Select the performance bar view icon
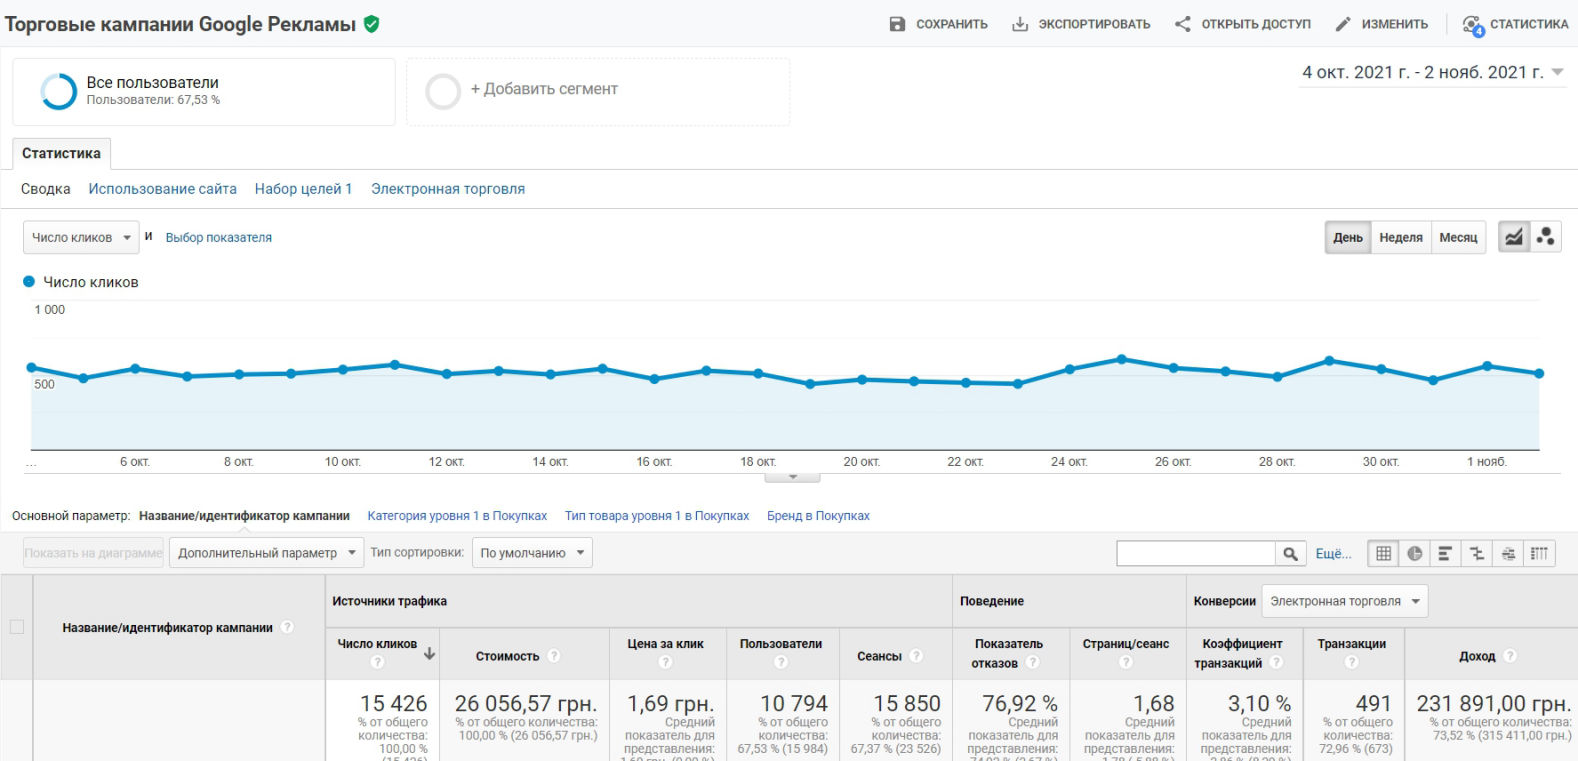1578x761 pixels. pyautogui.click(x=1445, y=553)
